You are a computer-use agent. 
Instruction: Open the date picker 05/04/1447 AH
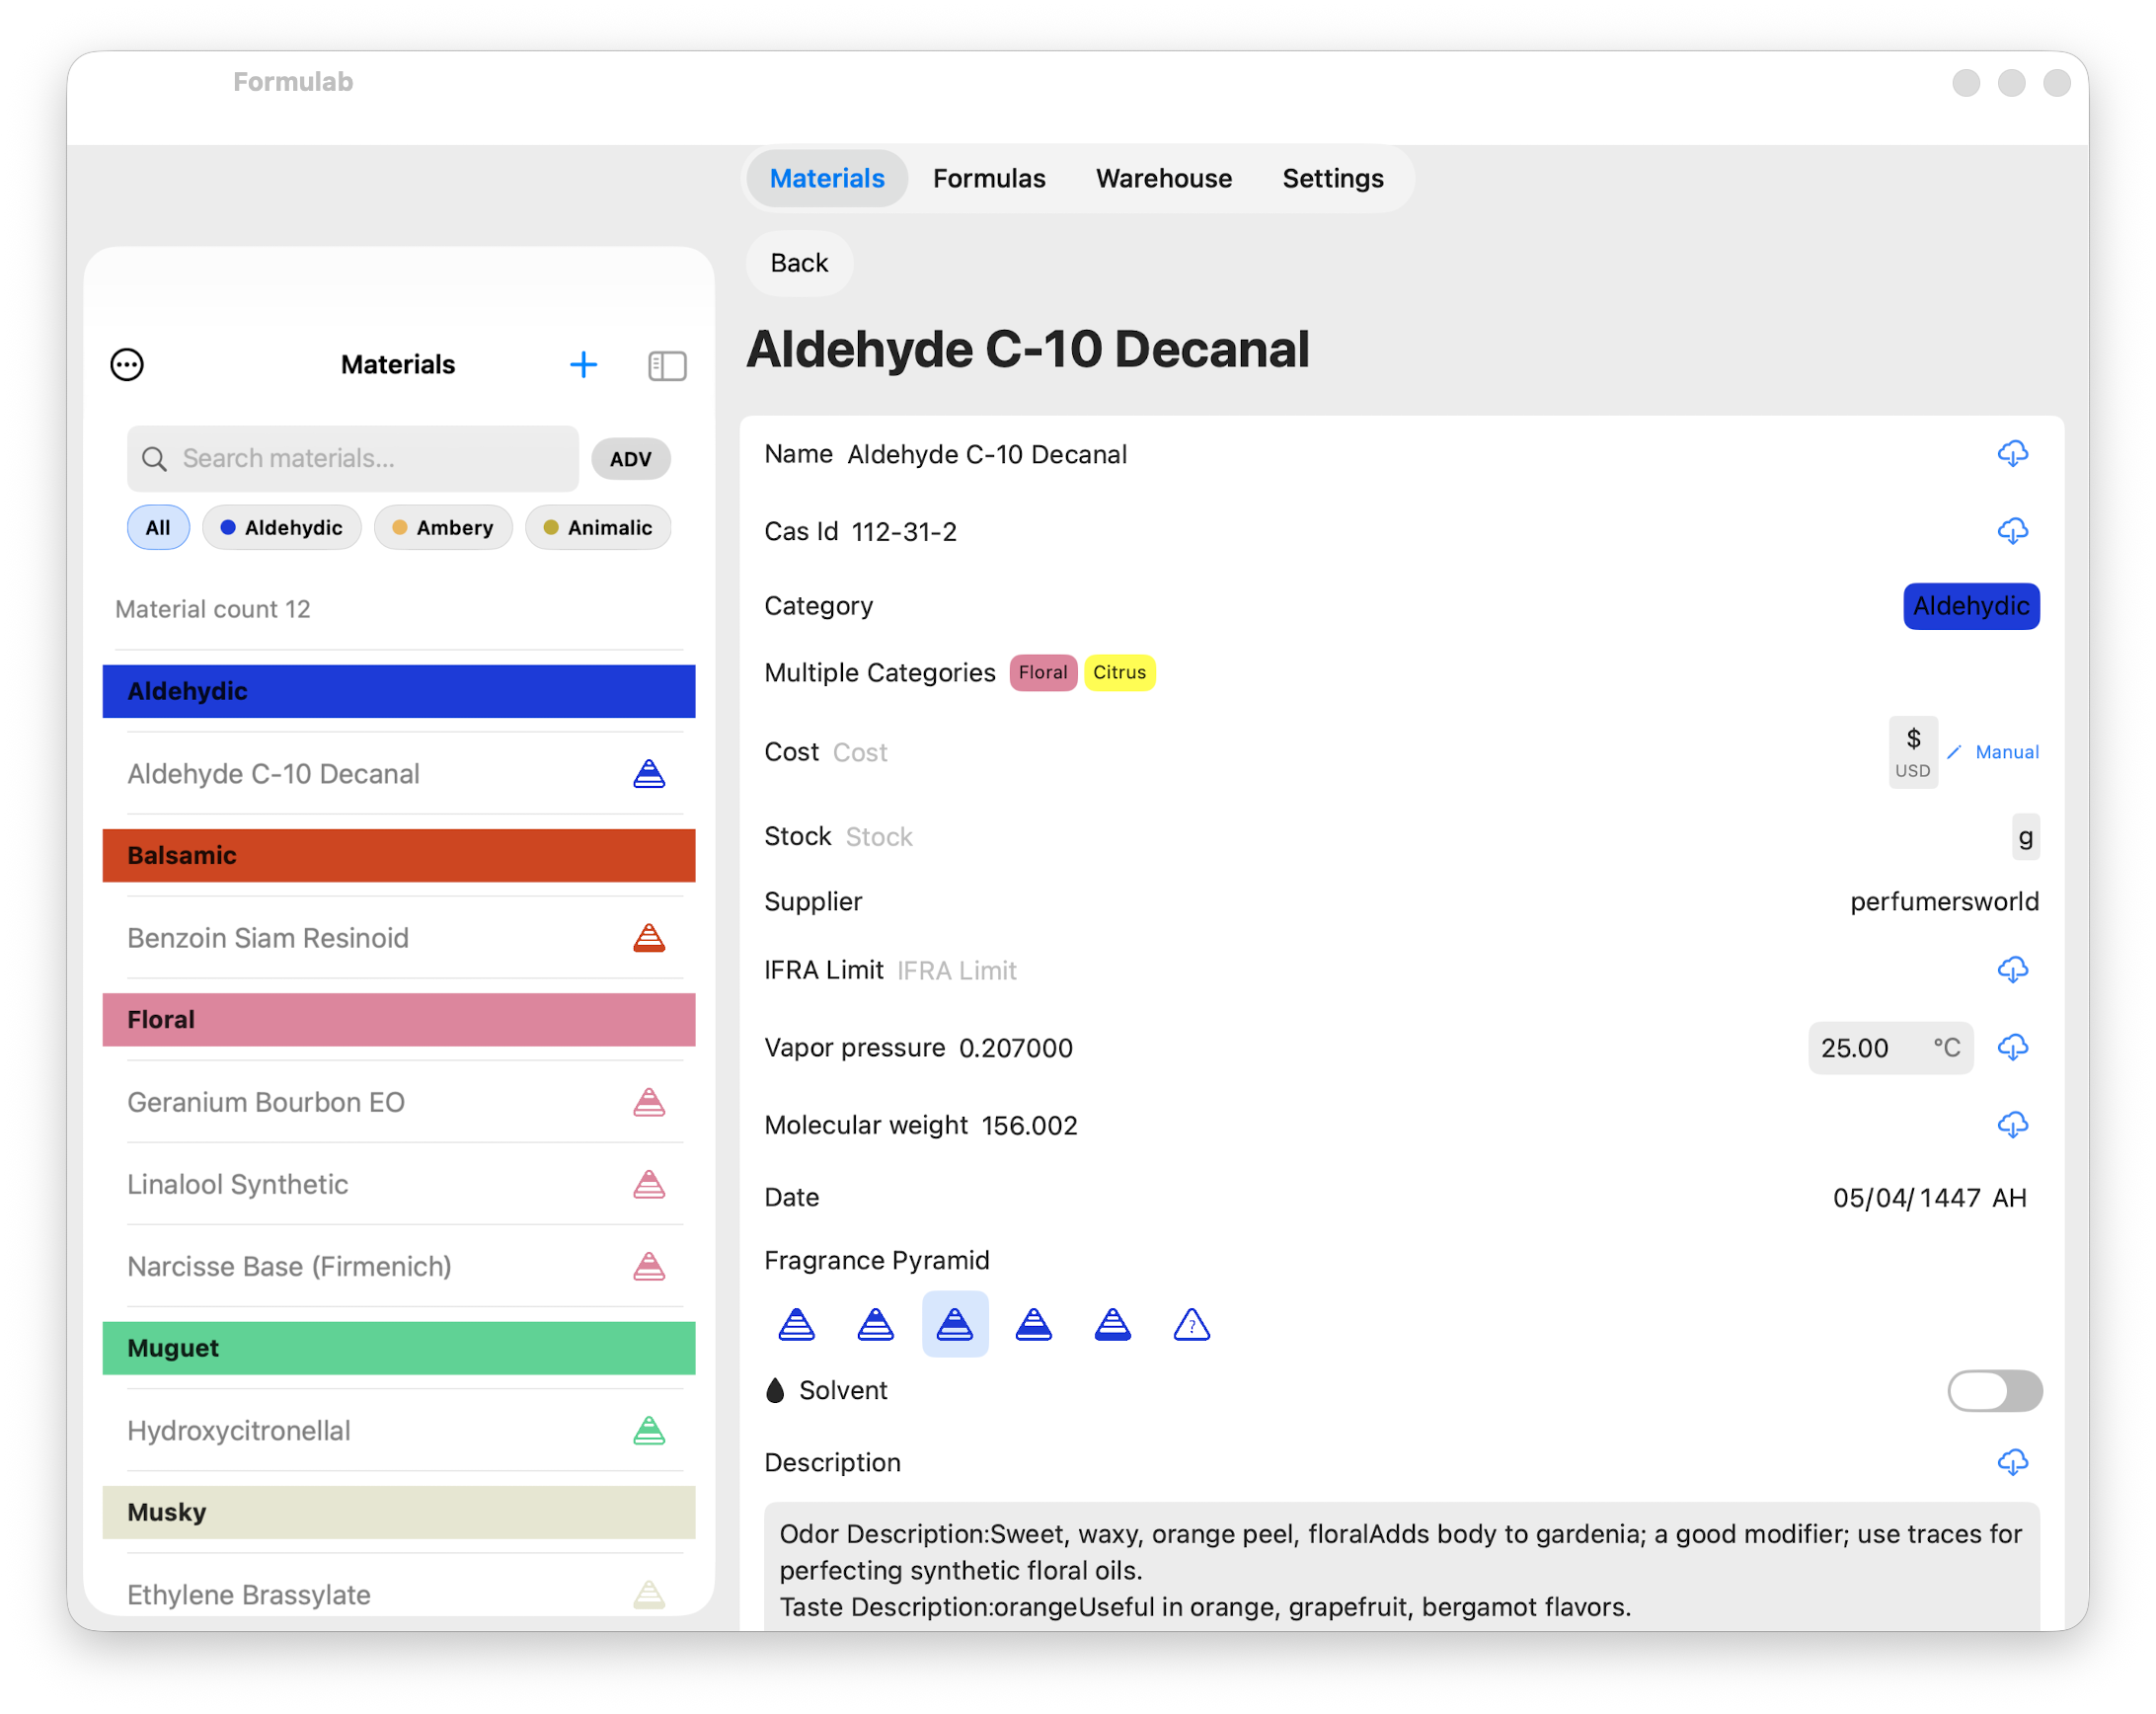click(1929, 1198)
